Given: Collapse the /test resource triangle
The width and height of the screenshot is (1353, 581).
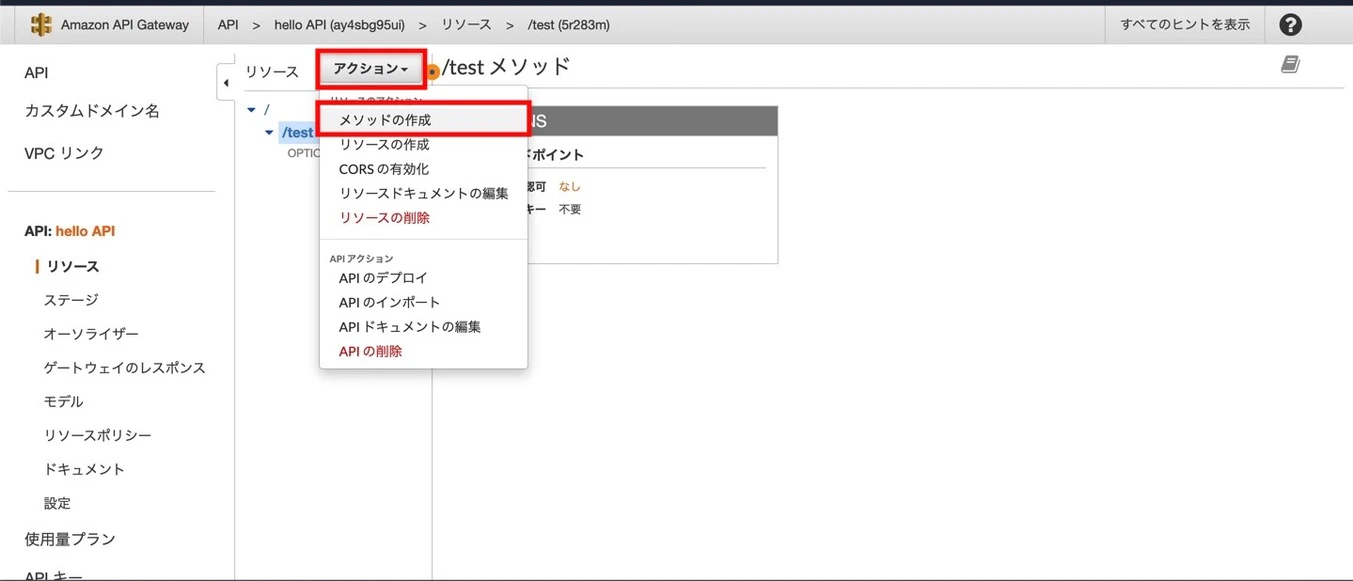Looking at the screenshot, I should click(269, 132).
